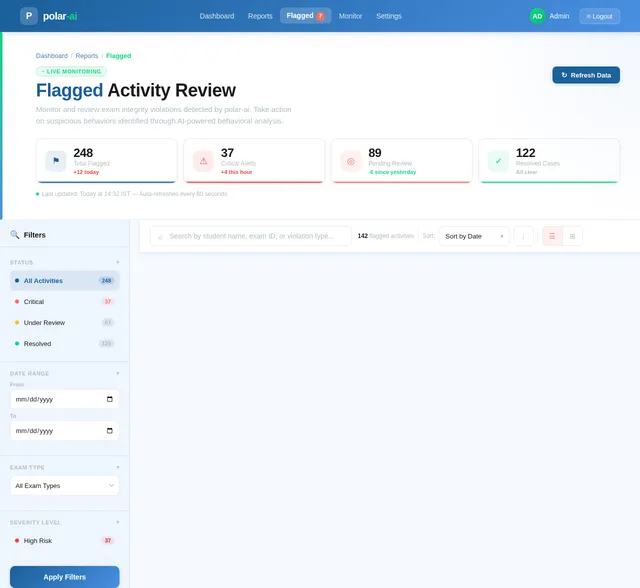Open the Settings nav tab

pos(389,16)
